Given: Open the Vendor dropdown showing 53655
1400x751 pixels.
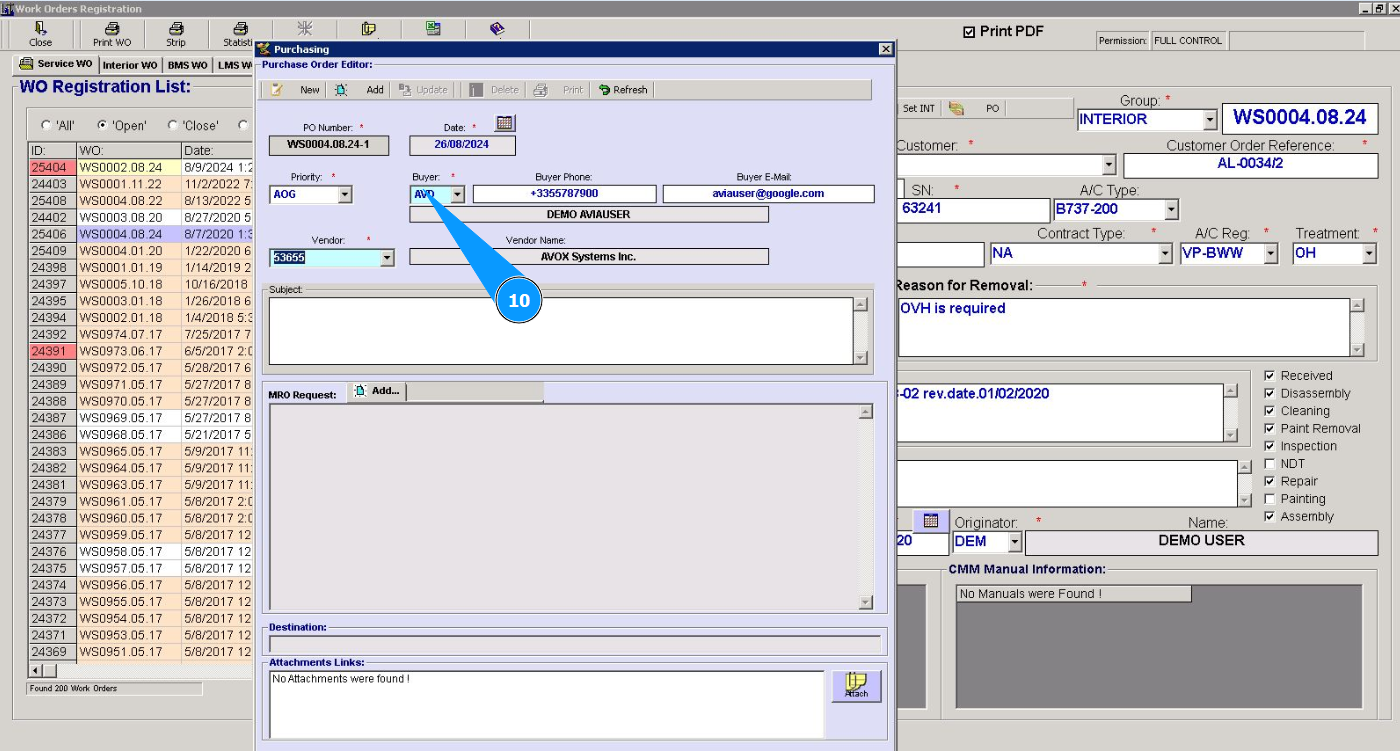Looking at the screenshot, I should coord(387,258).
